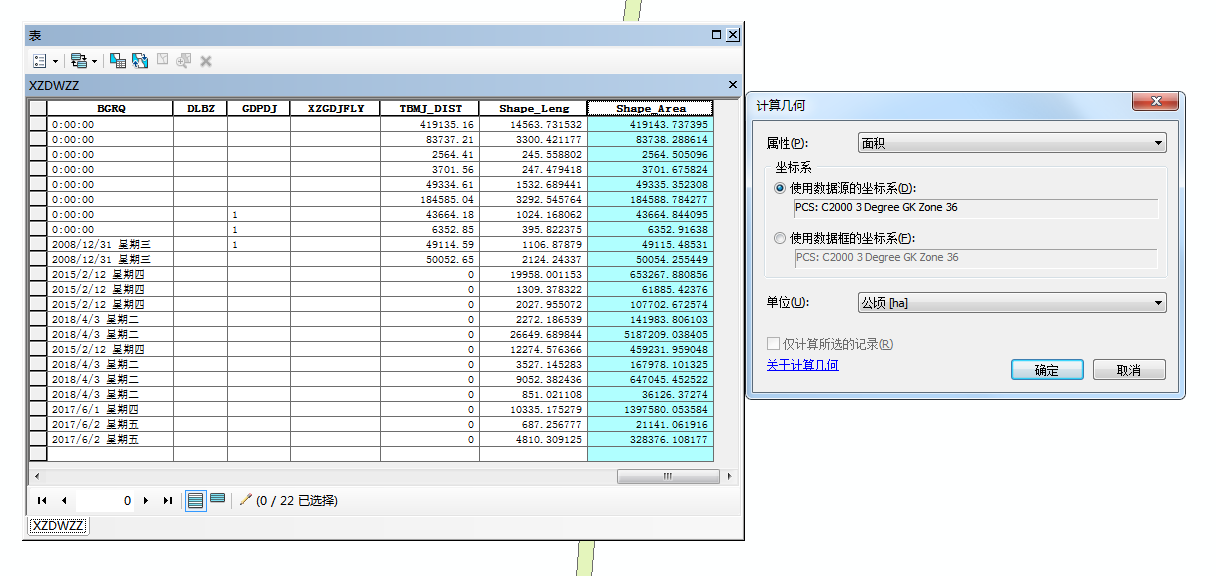Click the Select By Attributes icon
Viewport: 1216px width, 576px height.
pos(117,61)
